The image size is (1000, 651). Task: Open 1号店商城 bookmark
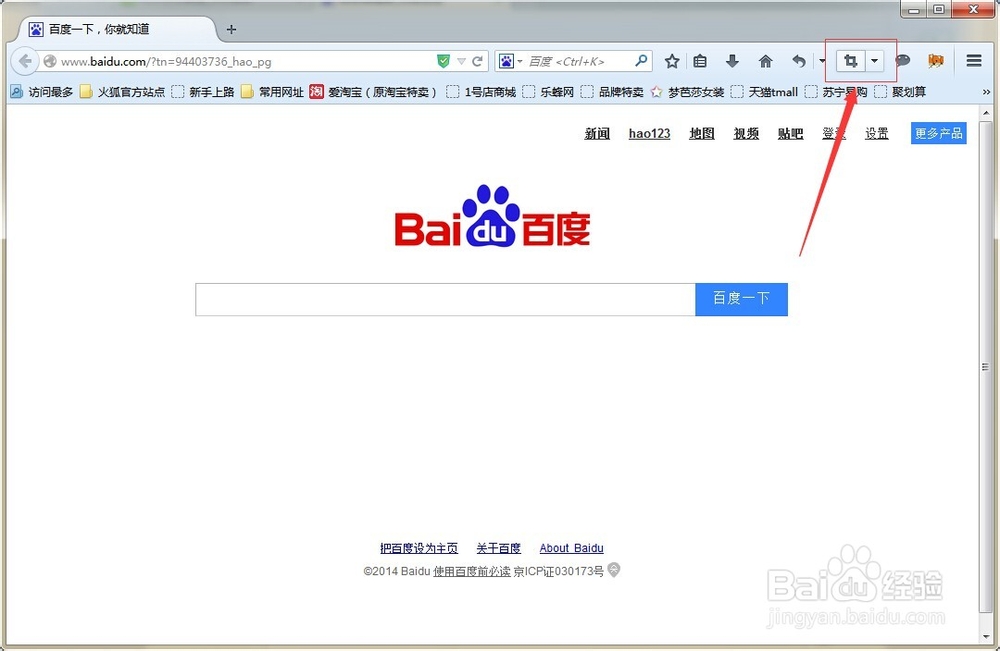coord(481,92)
